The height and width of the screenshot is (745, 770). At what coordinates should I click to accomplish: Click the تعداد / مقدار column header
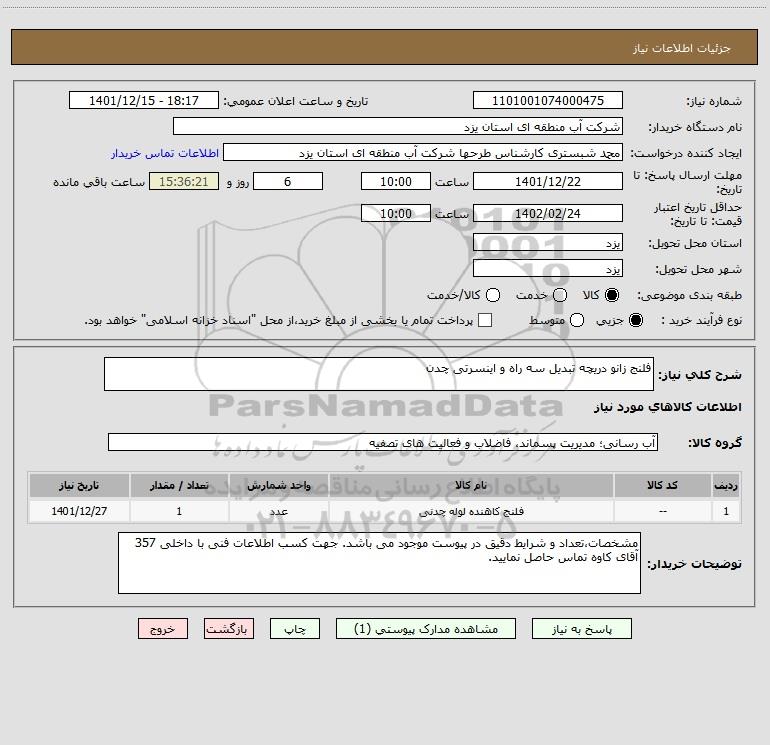(179, 485)
